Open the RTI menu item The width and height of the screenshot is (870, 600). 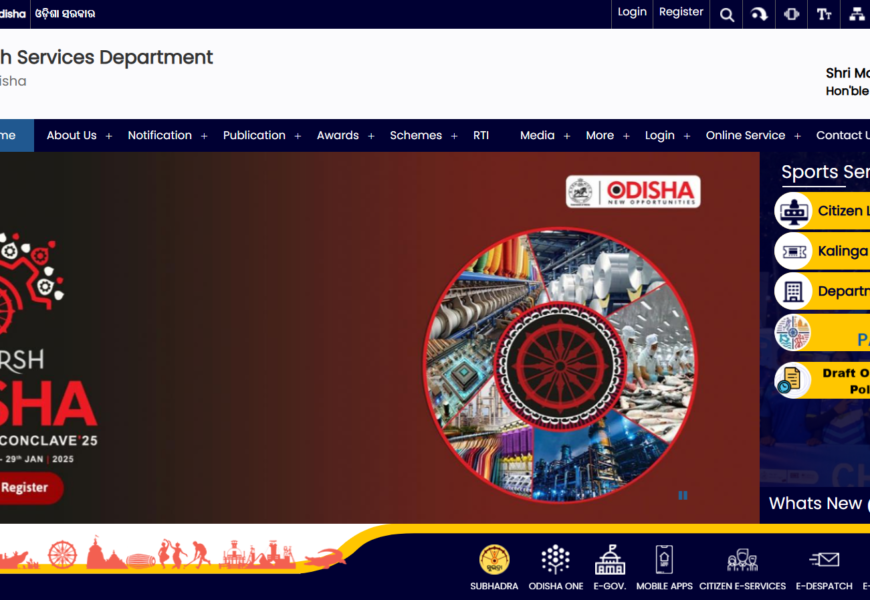(481, 135)
